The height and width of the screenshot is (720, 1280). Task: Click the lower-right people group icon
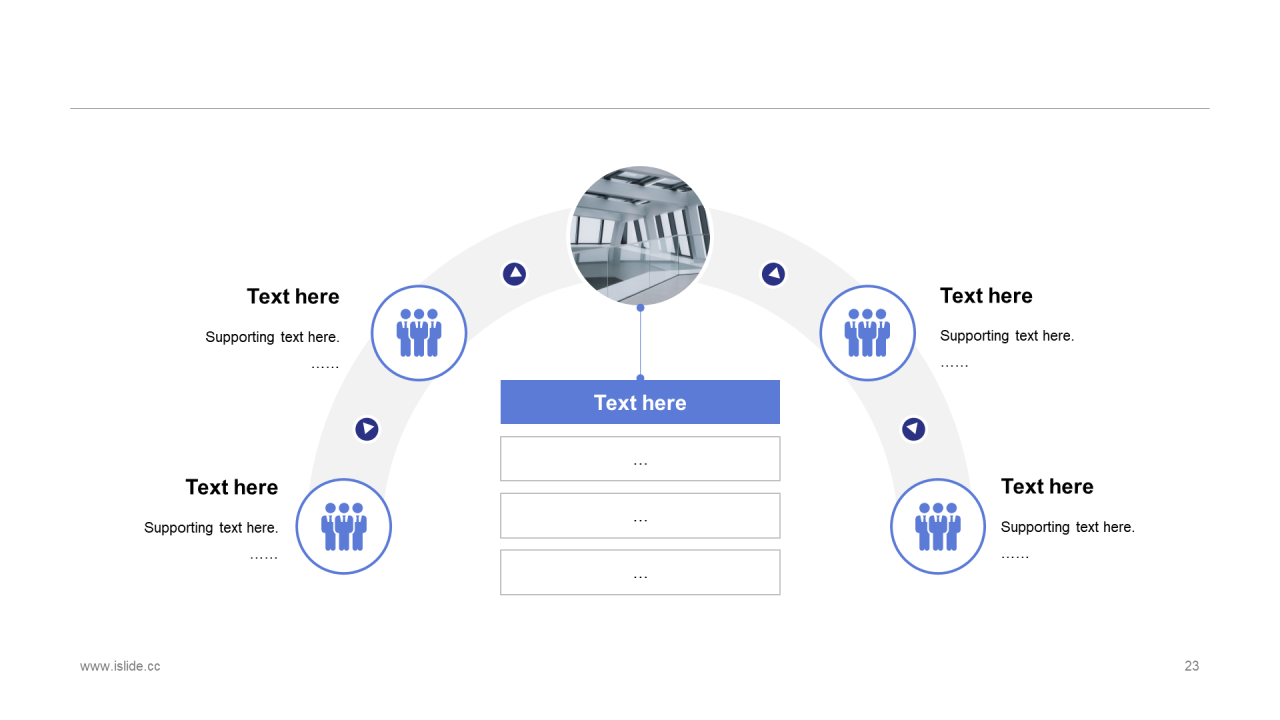tap(938, 526)
